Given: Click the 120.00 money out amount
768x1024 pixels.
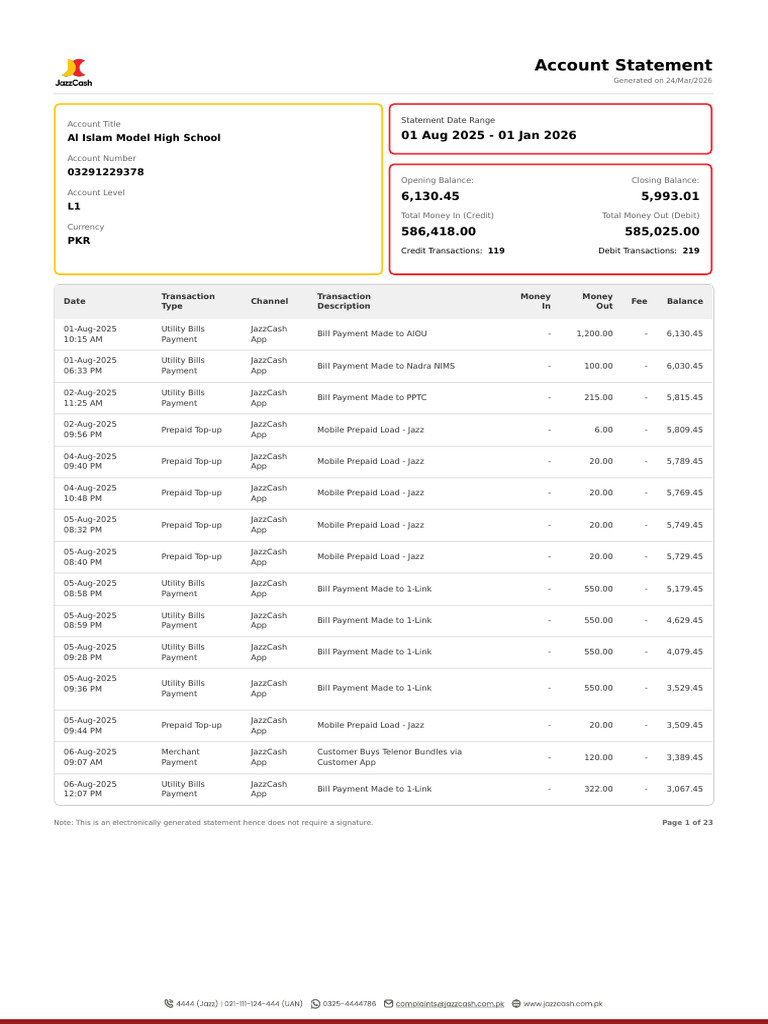Looking at the screenshot, I should point(598,758).
